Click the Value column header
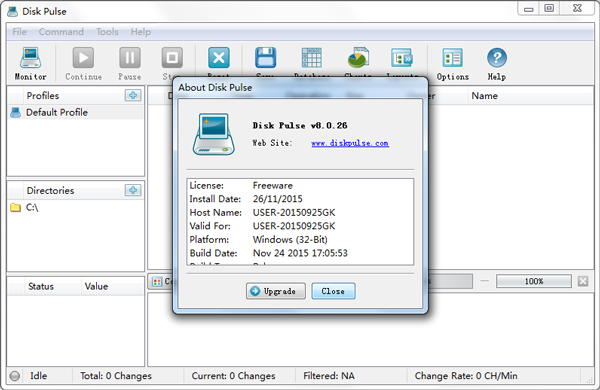The width and height of the screenshot is (600, 390). (x=96, y=286)
